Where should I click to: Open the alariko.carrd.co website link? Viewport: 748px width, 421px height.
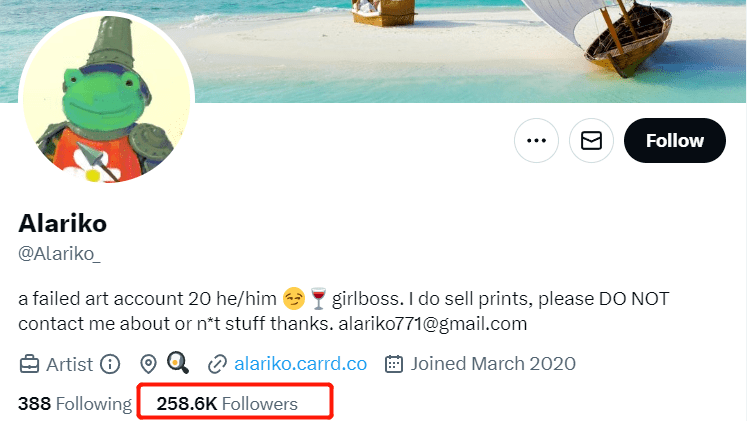[300, 363]
